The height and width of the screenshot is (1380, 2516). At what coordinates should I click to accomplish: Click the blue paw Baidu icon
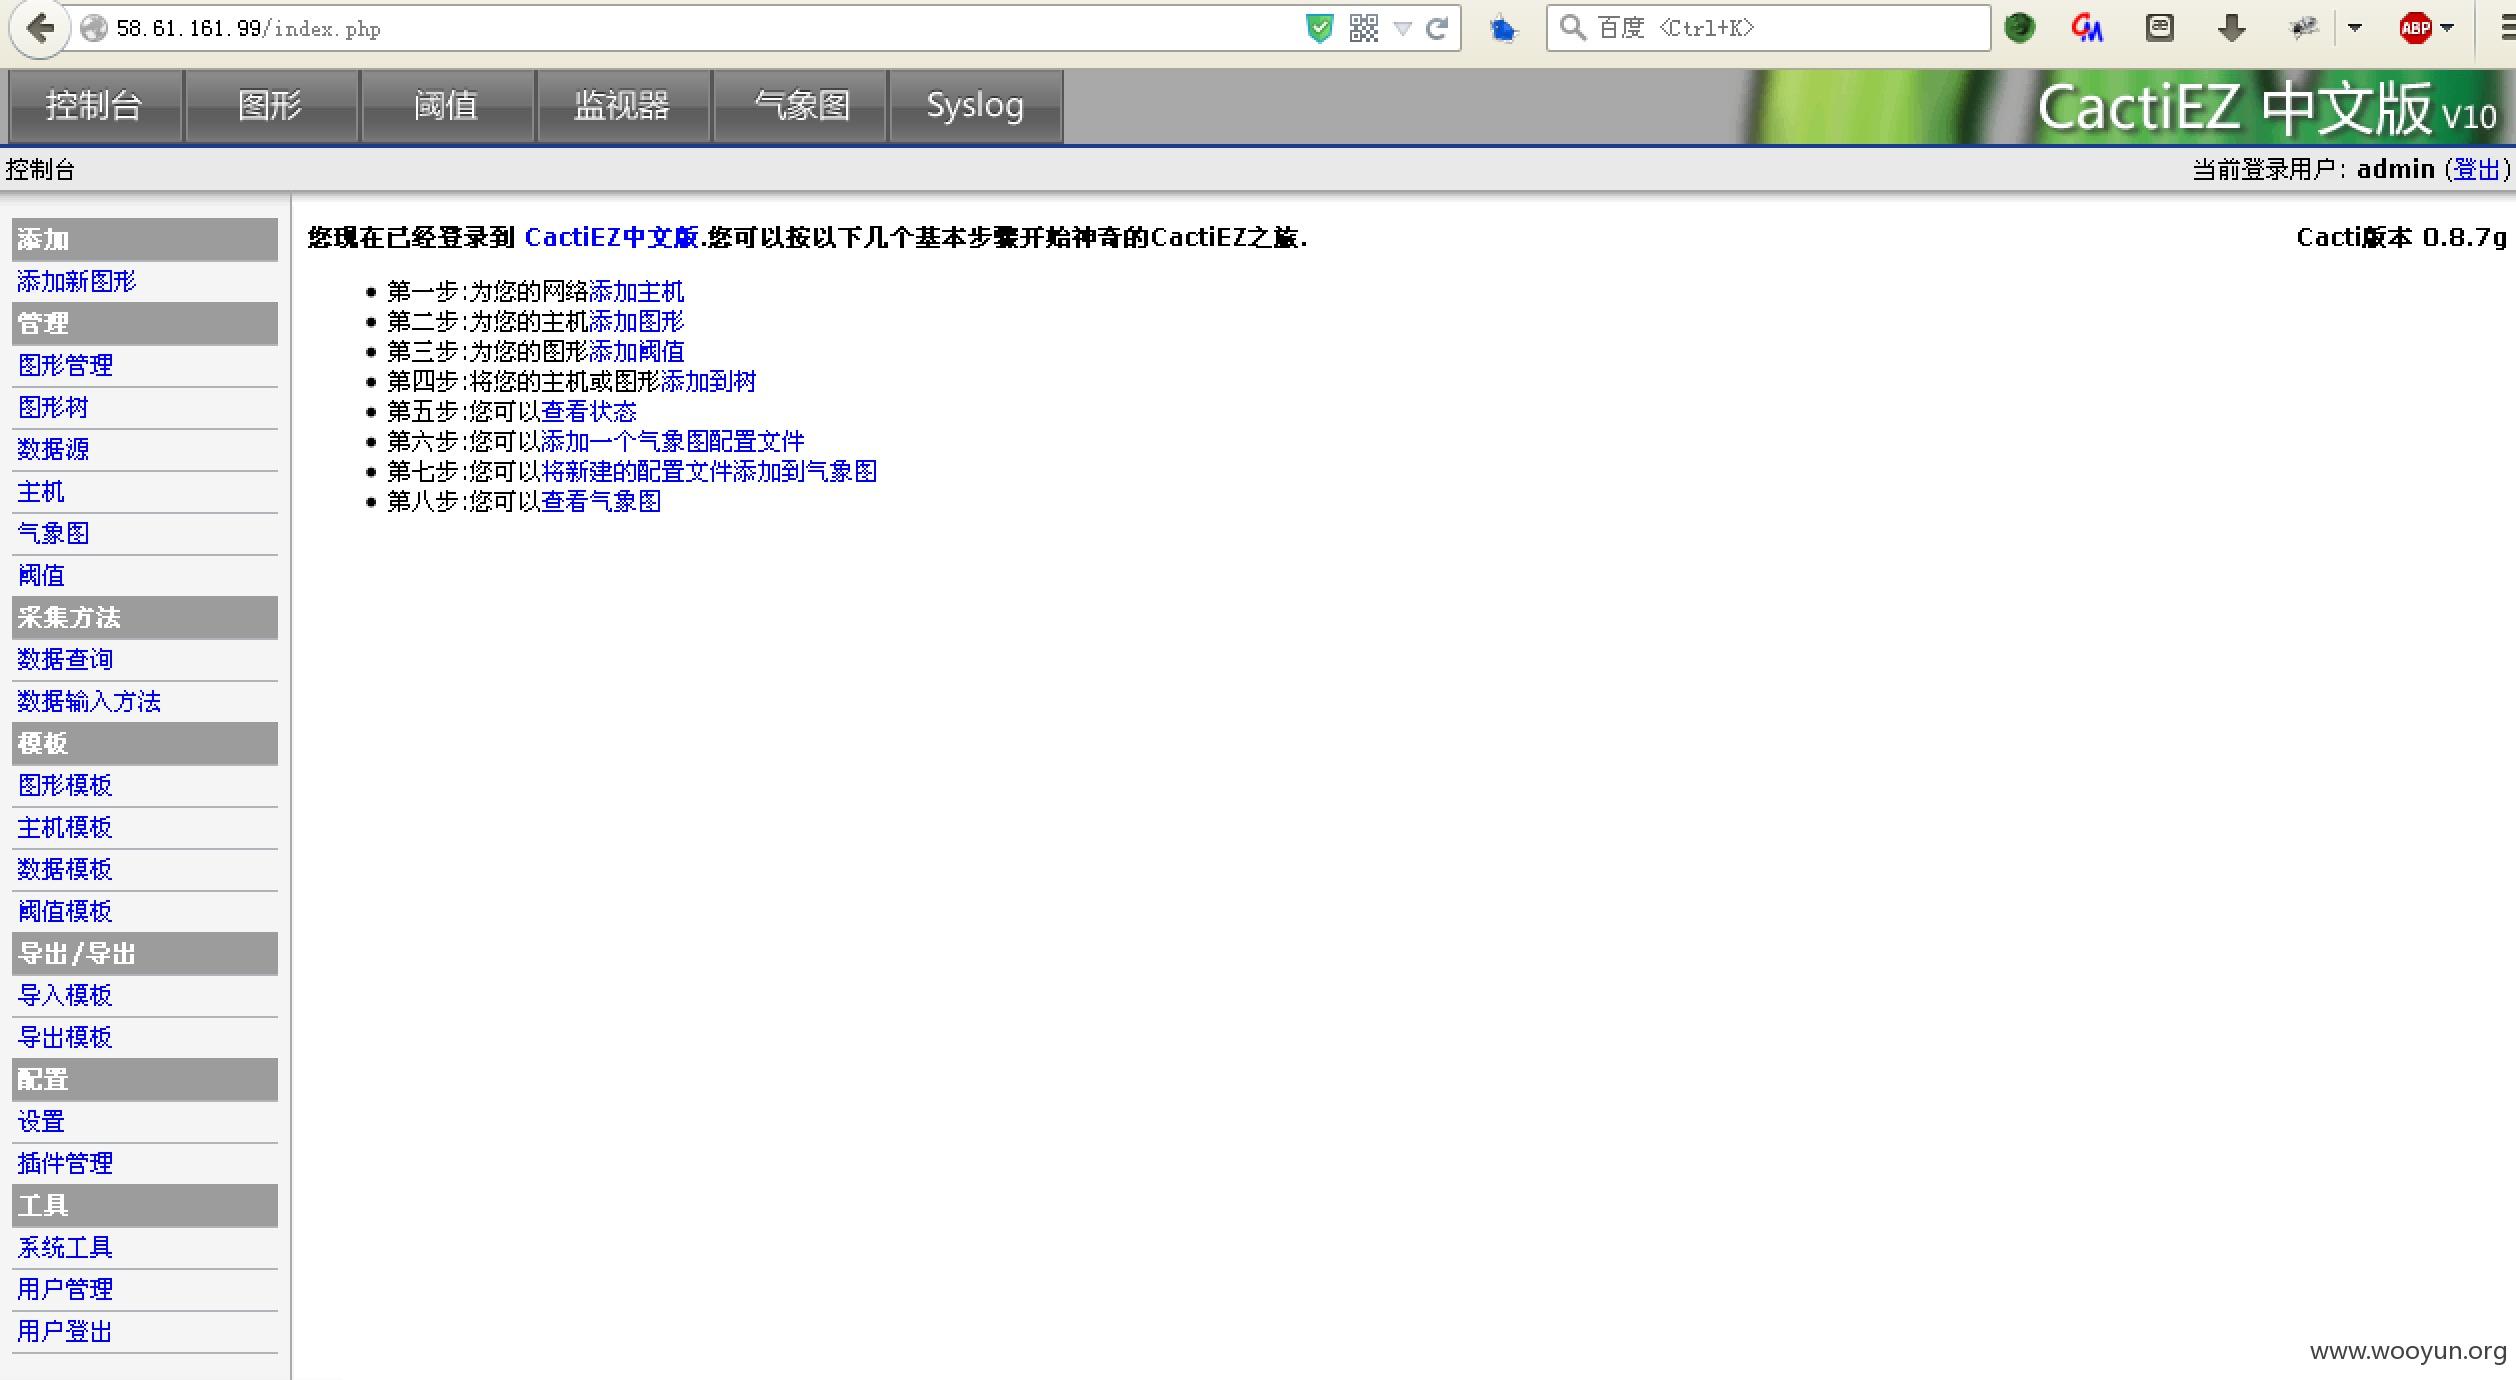click(1502, 29)
